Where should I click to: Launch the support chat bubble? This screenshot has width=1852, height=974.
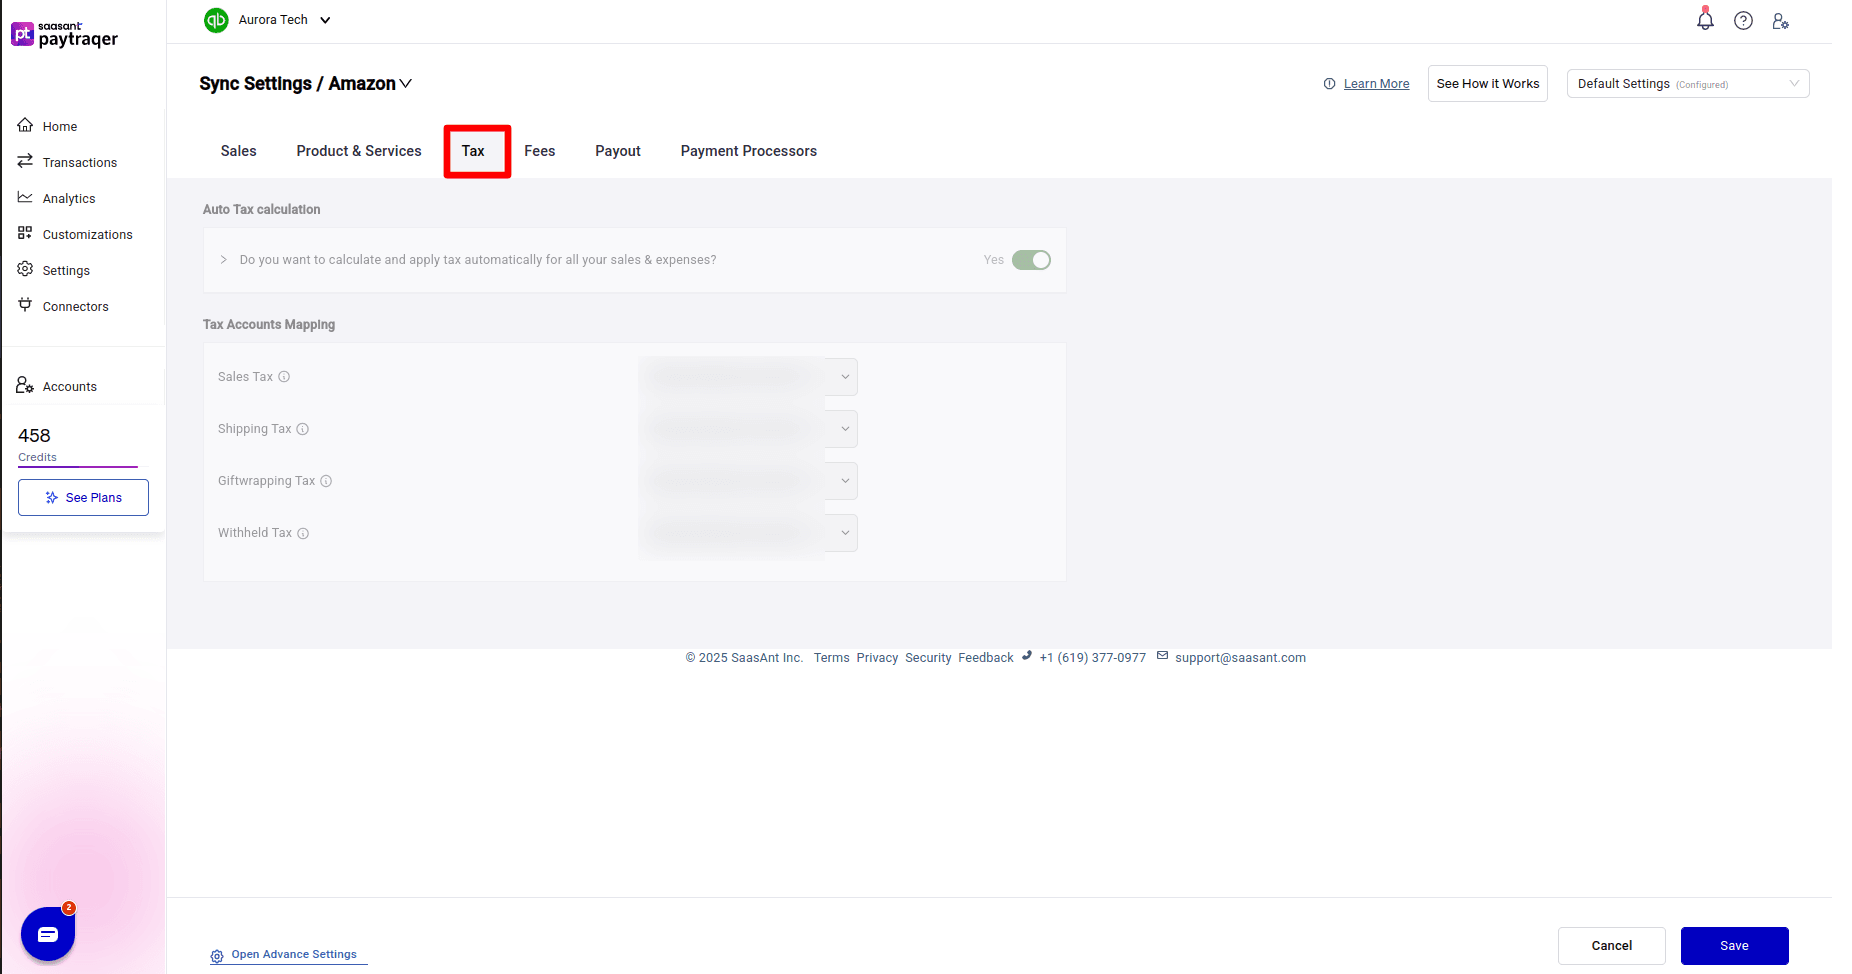(47, 933)
